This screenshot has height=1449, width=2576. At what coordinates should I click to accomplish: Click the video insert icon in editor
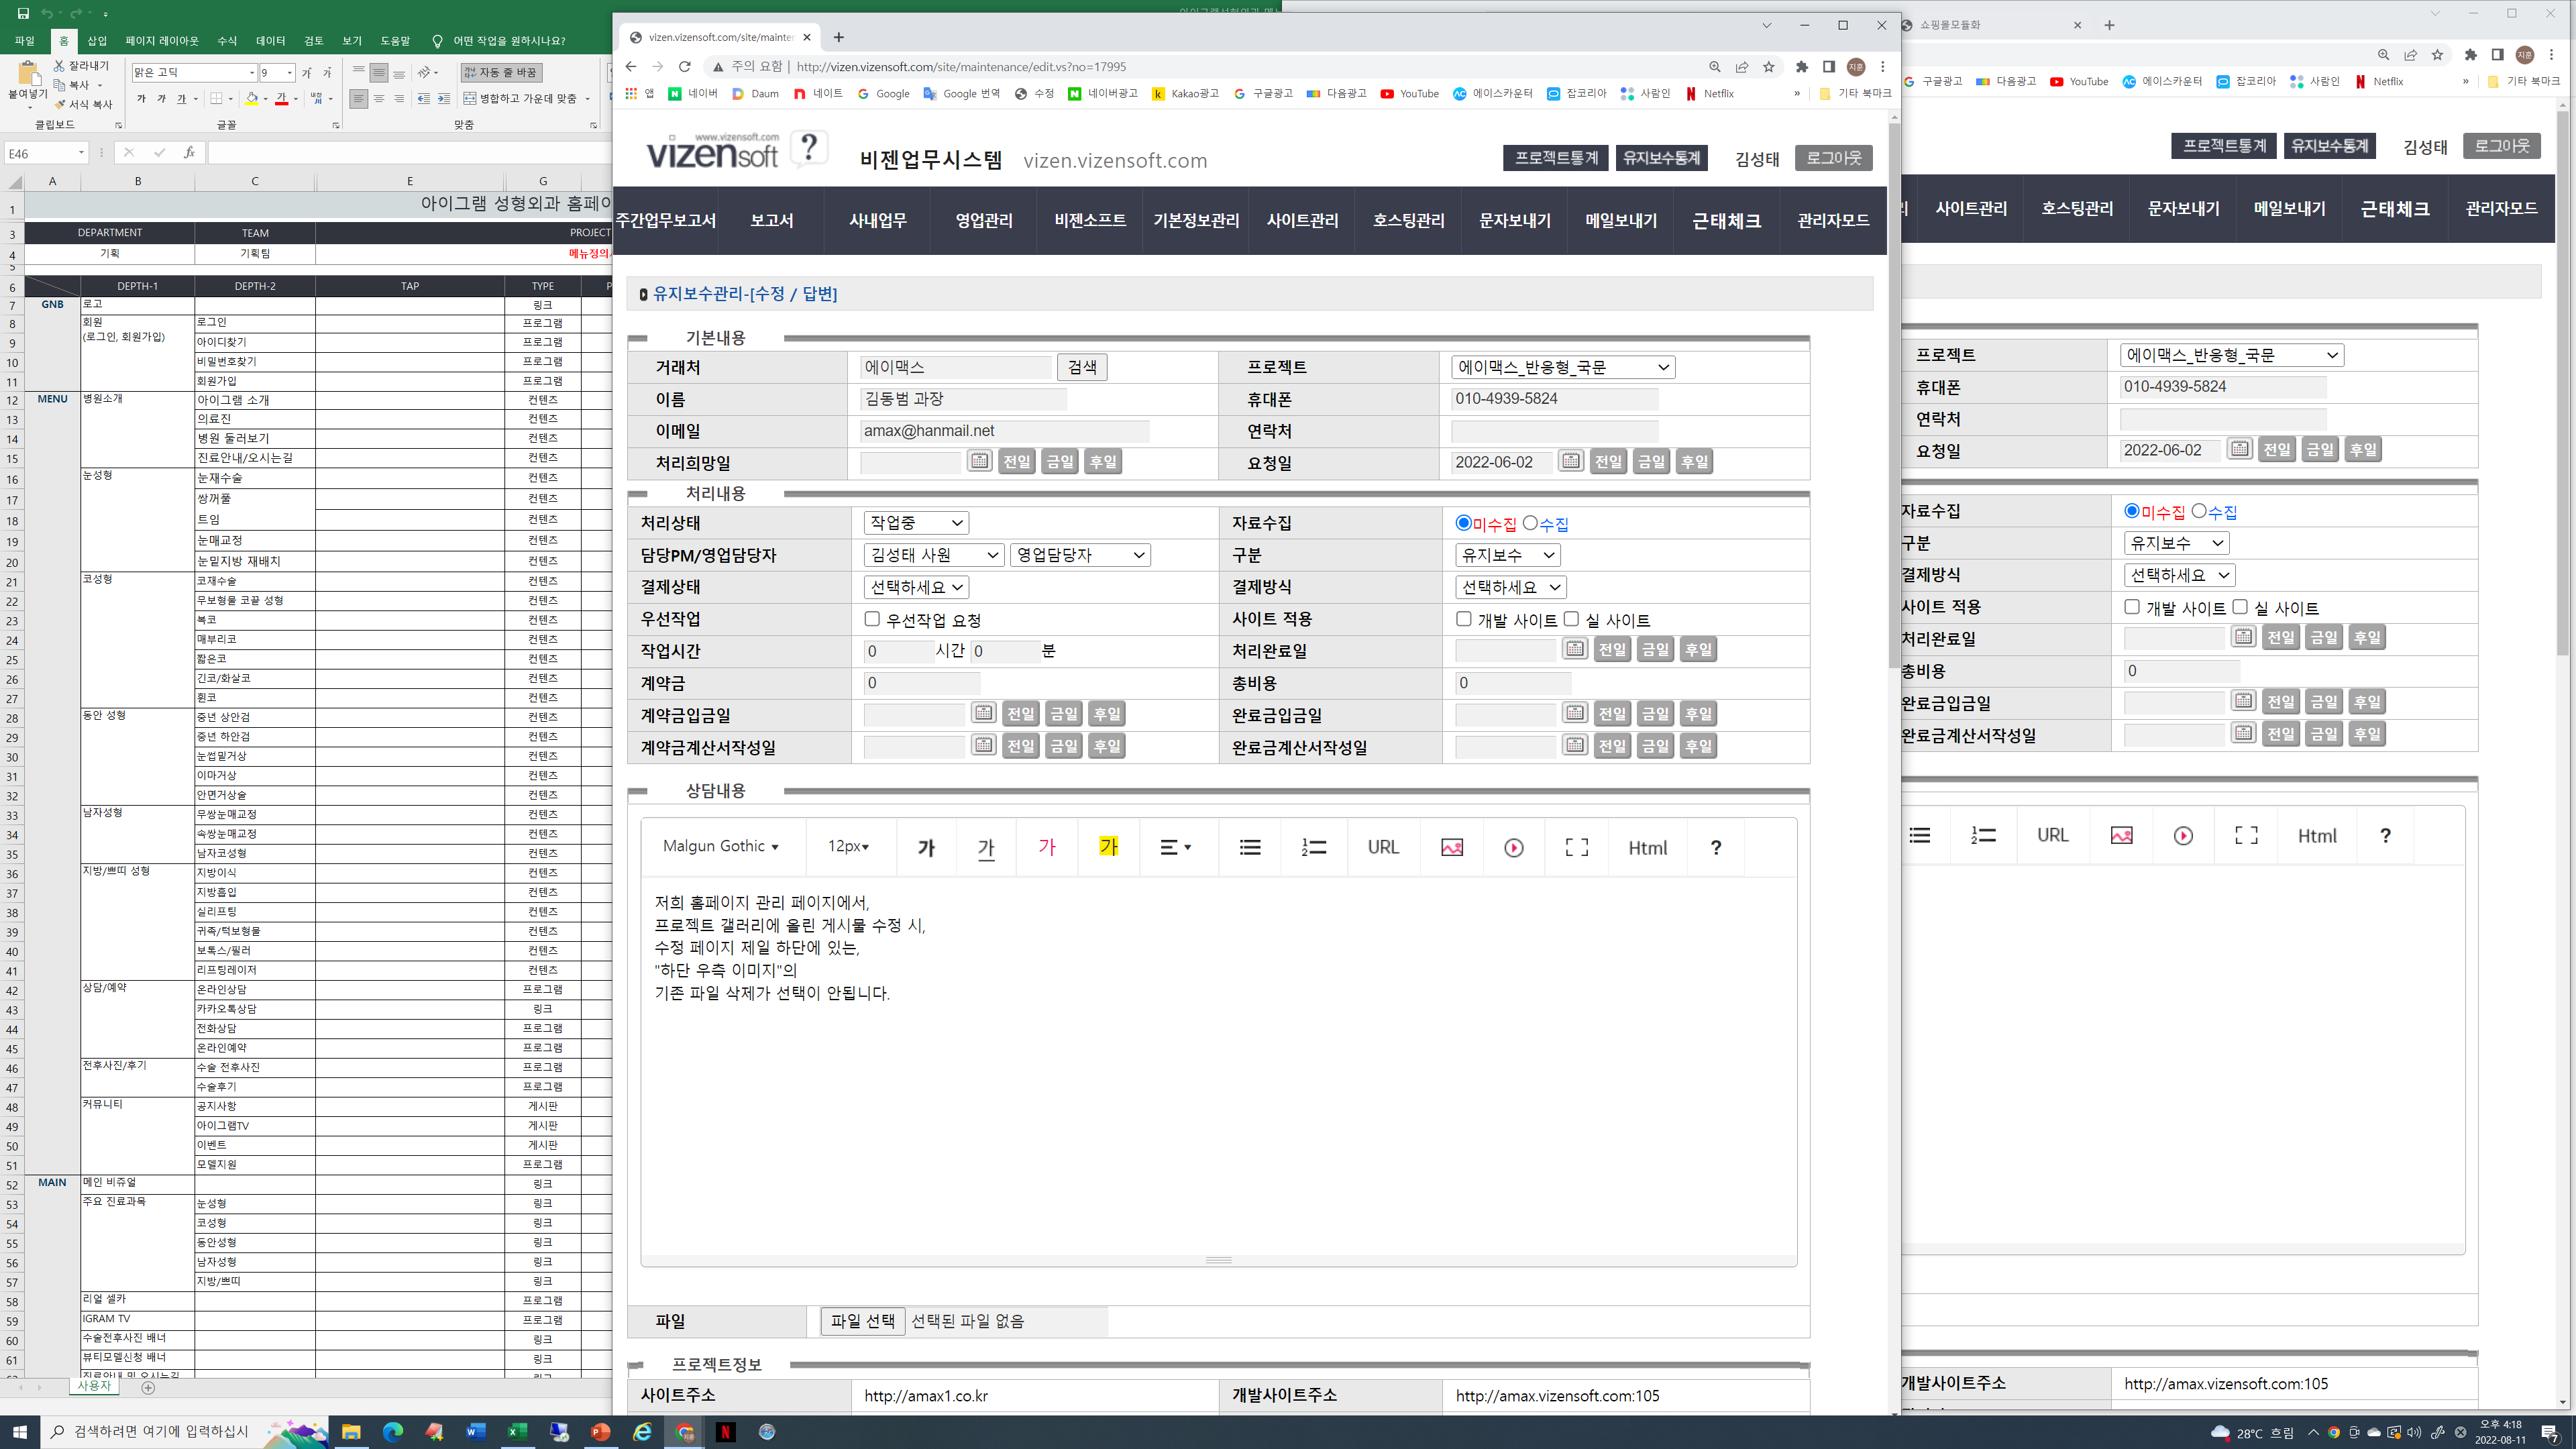(x=1513, y=847)
